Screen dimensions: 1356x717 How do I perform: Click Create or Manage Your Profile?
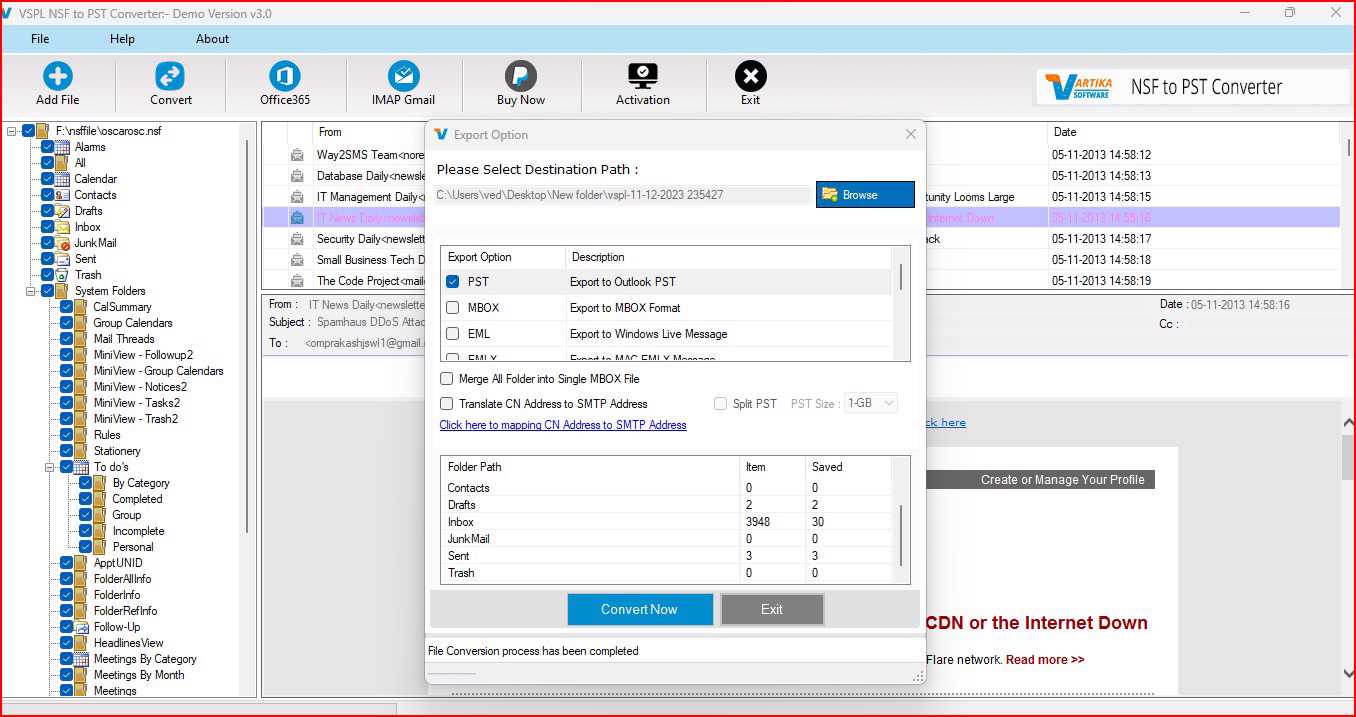pos(1062,480)
